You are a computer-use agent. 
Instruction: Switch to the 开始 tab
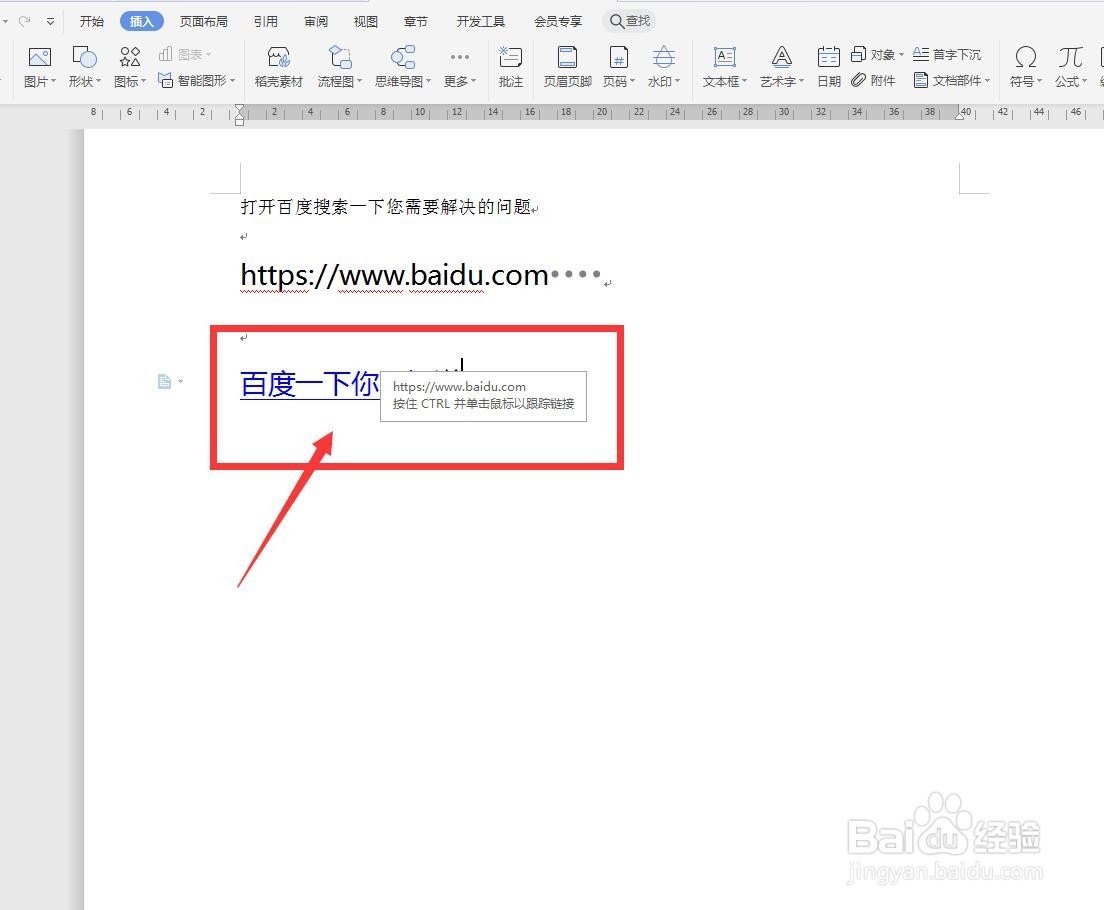(x=92, y=21)
